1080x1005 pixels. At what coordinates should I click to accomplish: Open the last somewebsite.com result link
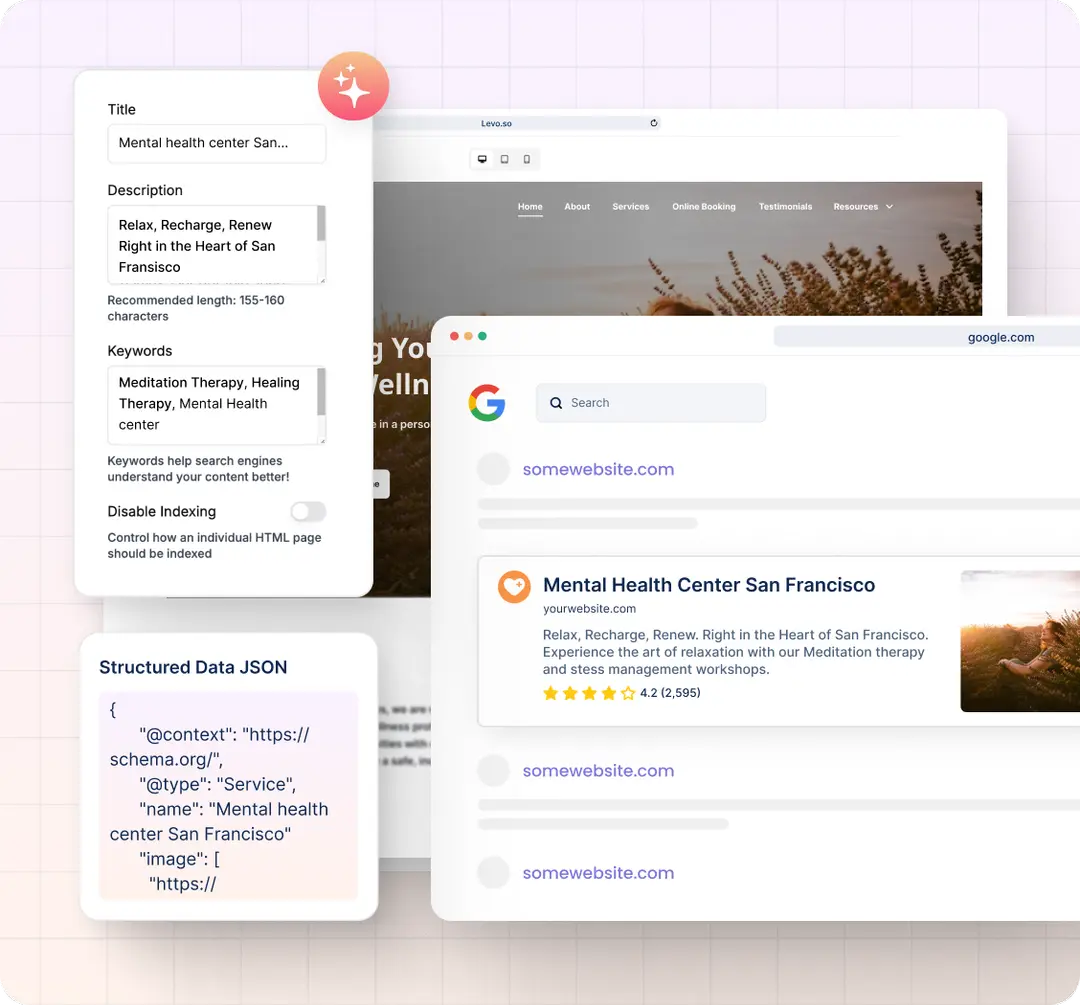(598, 873)
